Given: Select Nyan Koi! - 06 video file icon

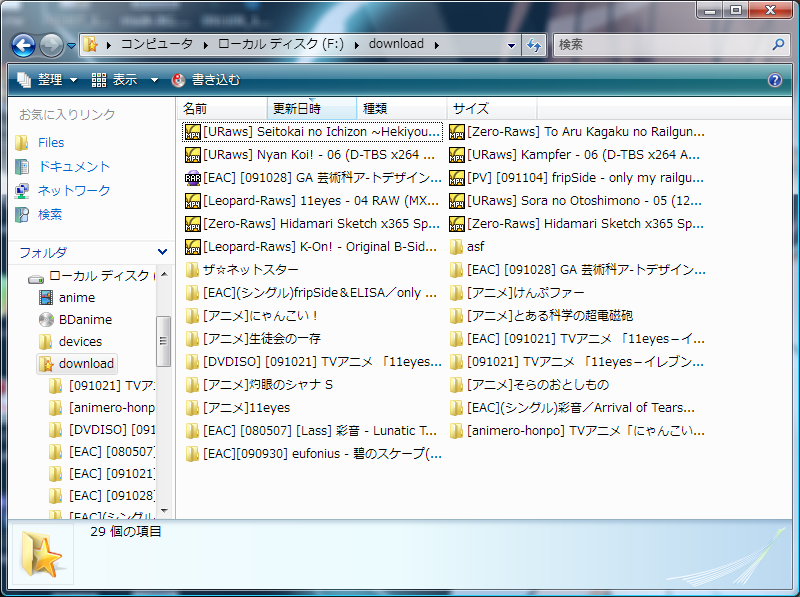Looking at the screenshot, I should point(192,155).
